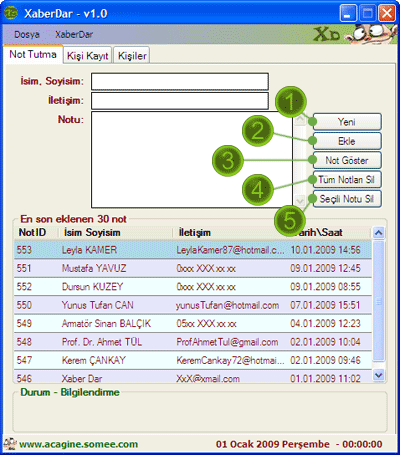Click the Not Göster button
The height and width of the screenshot is (455, 400).
(347, 160)
